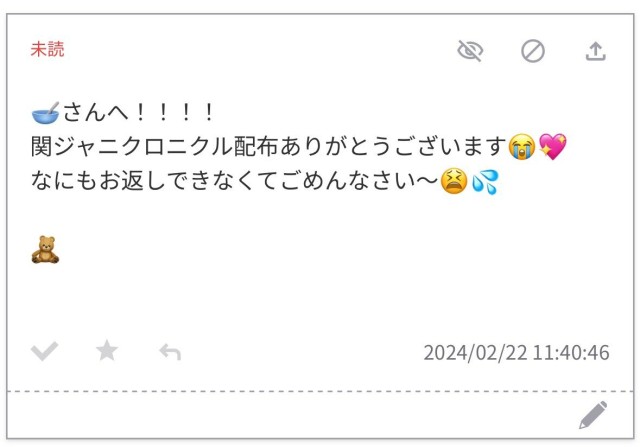This screenshot has height=447, width=640.
Task: Share the message via the upload arrow icon
Action: pyautogui.click(x=596, y=51)
